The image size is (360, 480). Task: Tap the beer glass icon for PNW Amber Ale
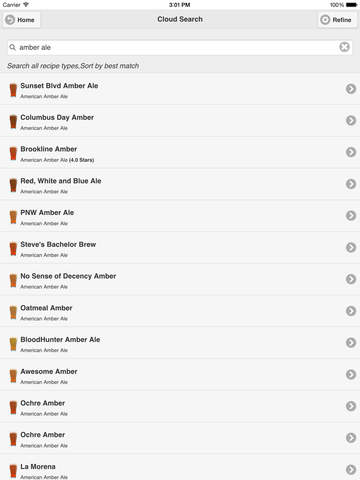(13, 217)
